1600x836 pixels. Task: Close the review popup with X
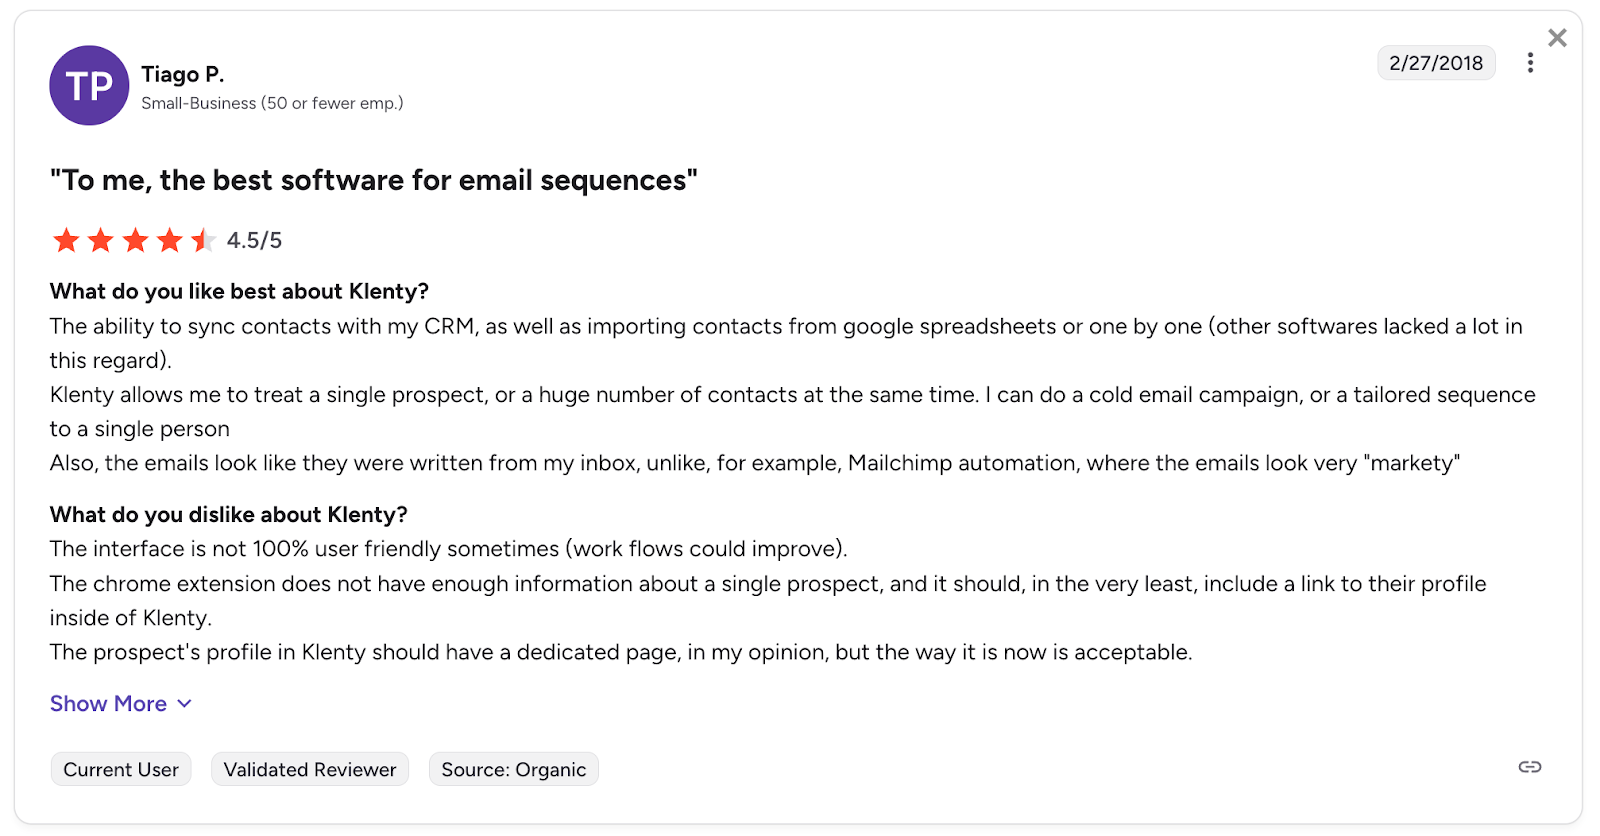pyautogui.click(x=1557, y=38)
